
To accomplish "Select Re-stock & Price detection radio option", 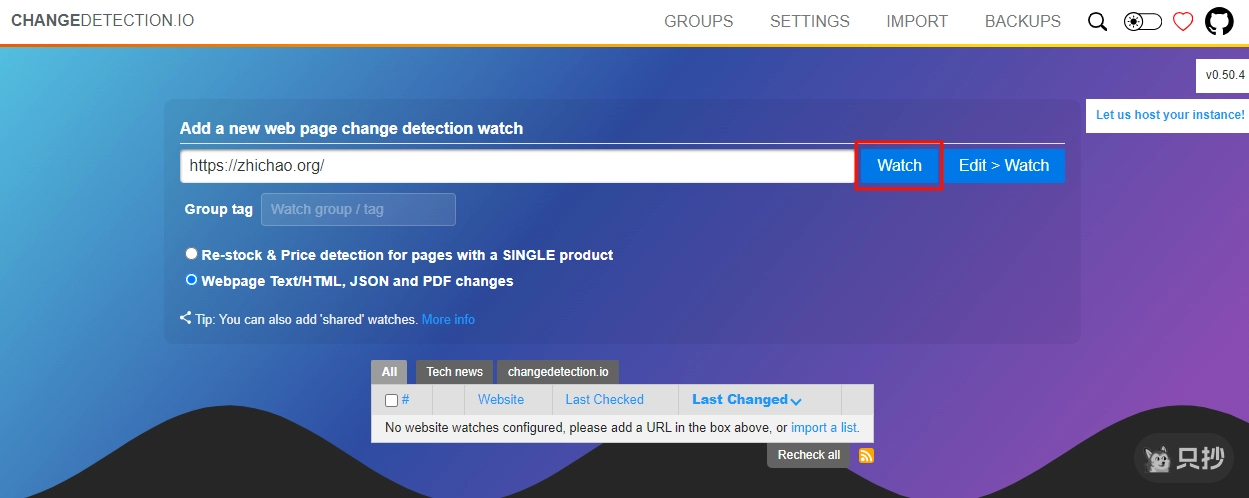I will tap(191, 254).
